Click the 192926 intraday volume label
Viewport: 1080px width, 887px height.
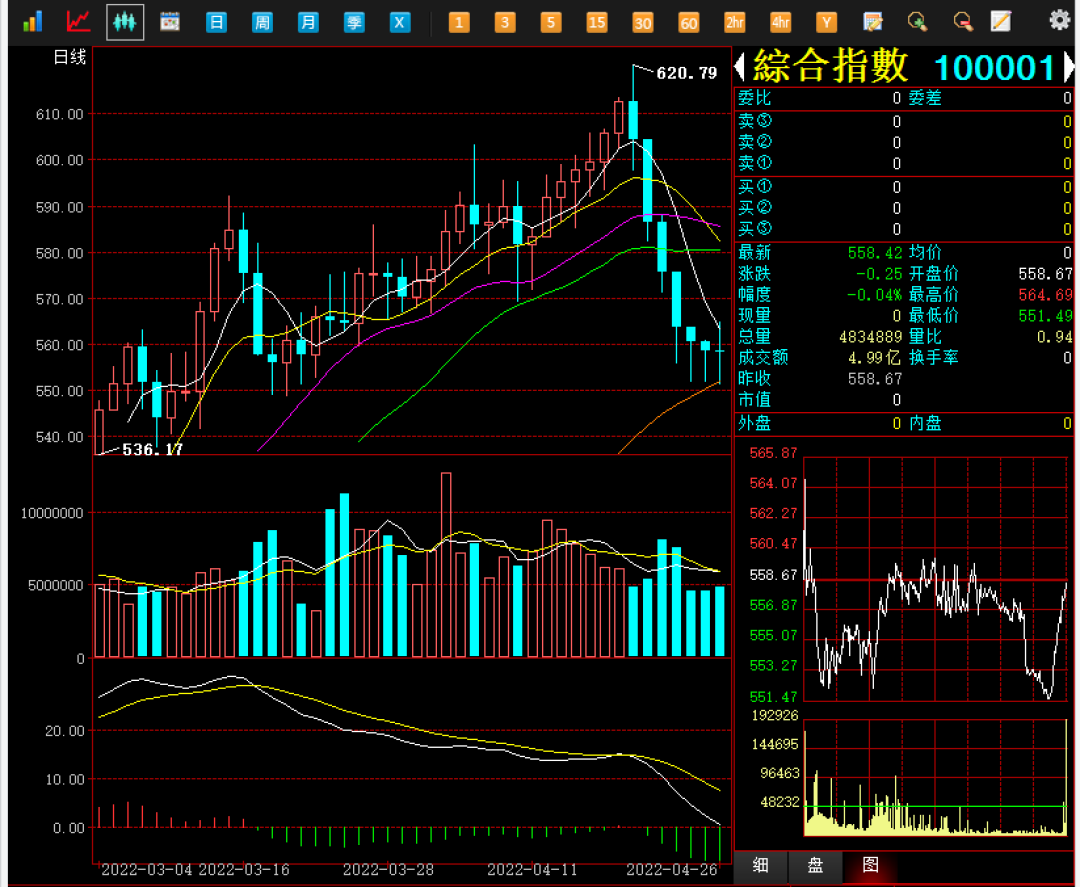(775, 716)
